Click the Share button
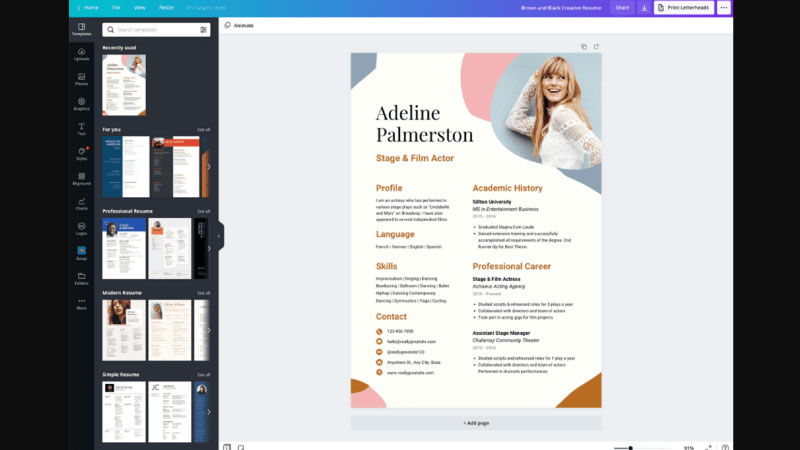This screenshot has width=800, height=450. (622, 7)
